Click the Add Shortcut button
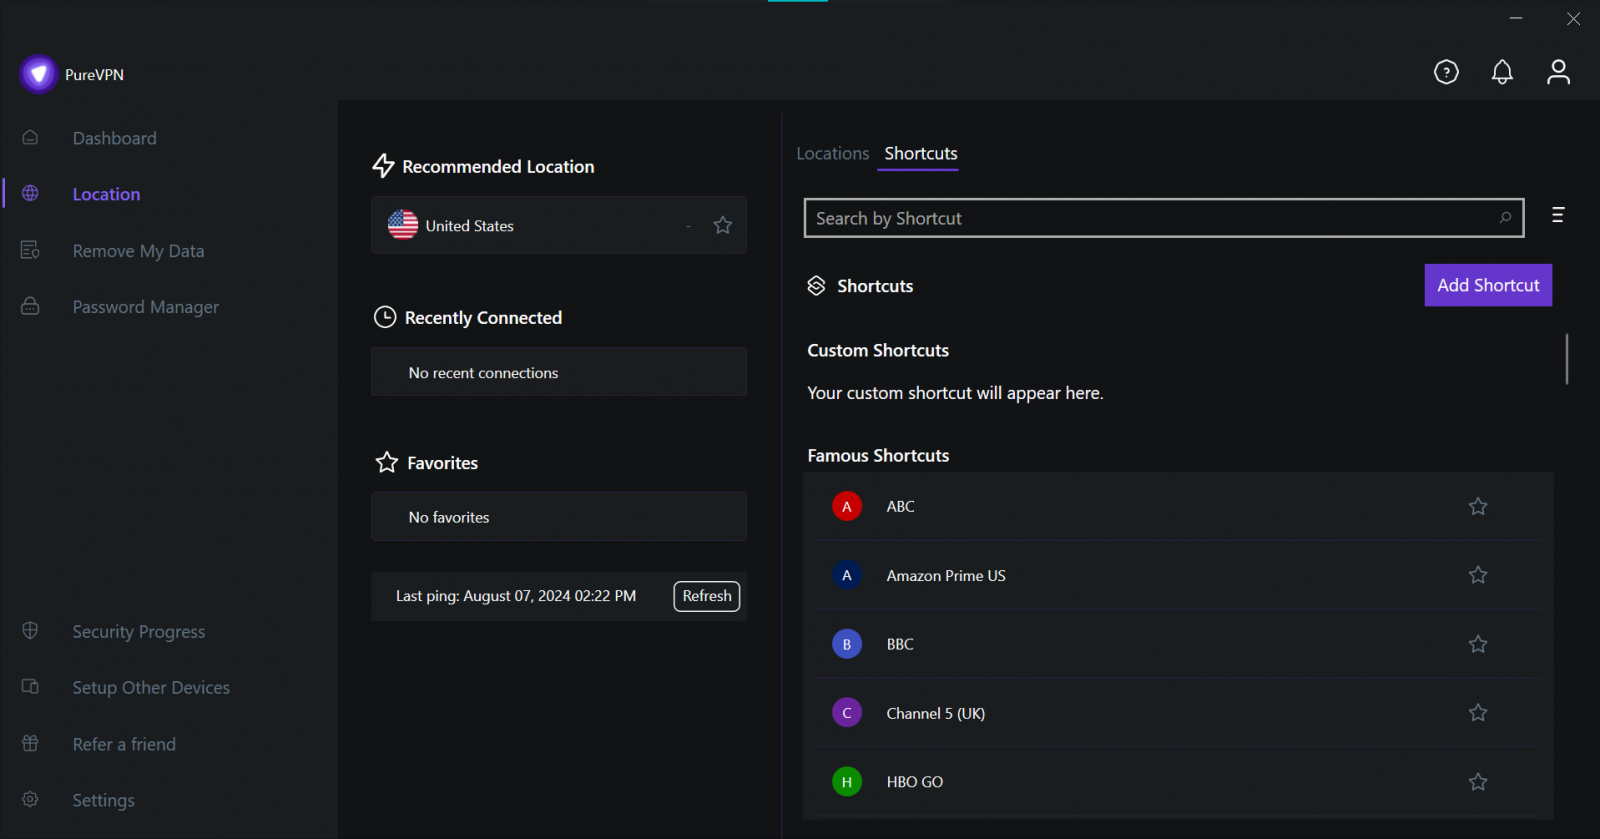 (1488, 285)
